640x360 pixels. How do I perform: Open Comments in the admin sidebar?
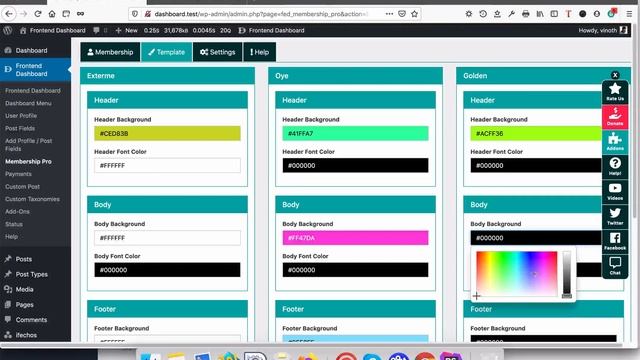tap(31, 320)
